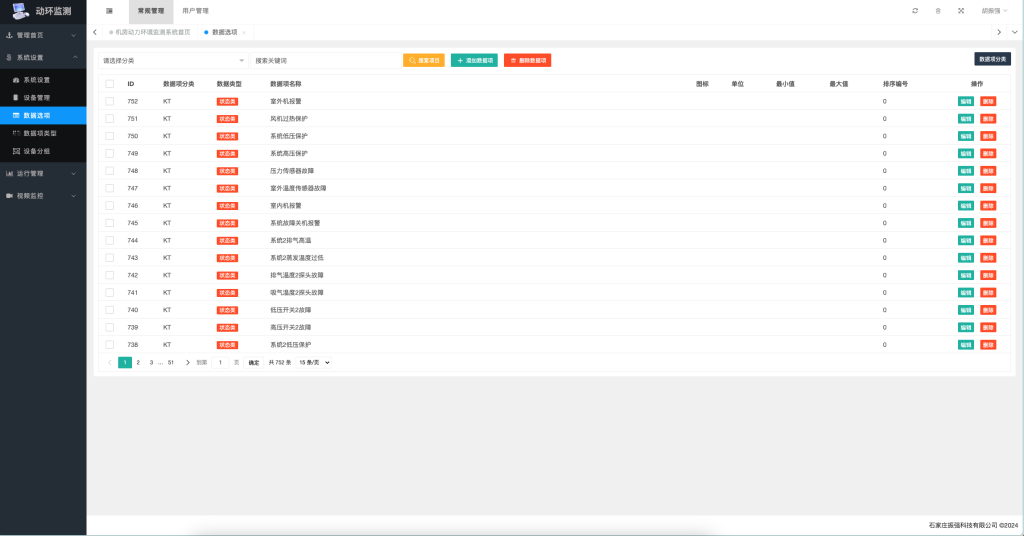Image resolution: width=1024 pixels, height=536 pixels.
Task: Select the checkbox for row ID 745
Action: [110, 223]
